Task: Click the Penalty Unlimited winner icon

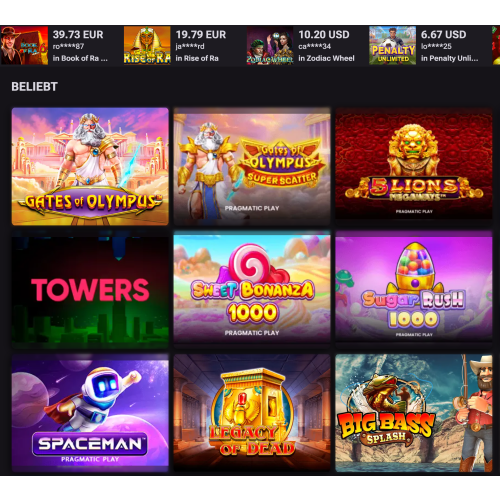Action: pyautogui.click(x=392, y=45)
